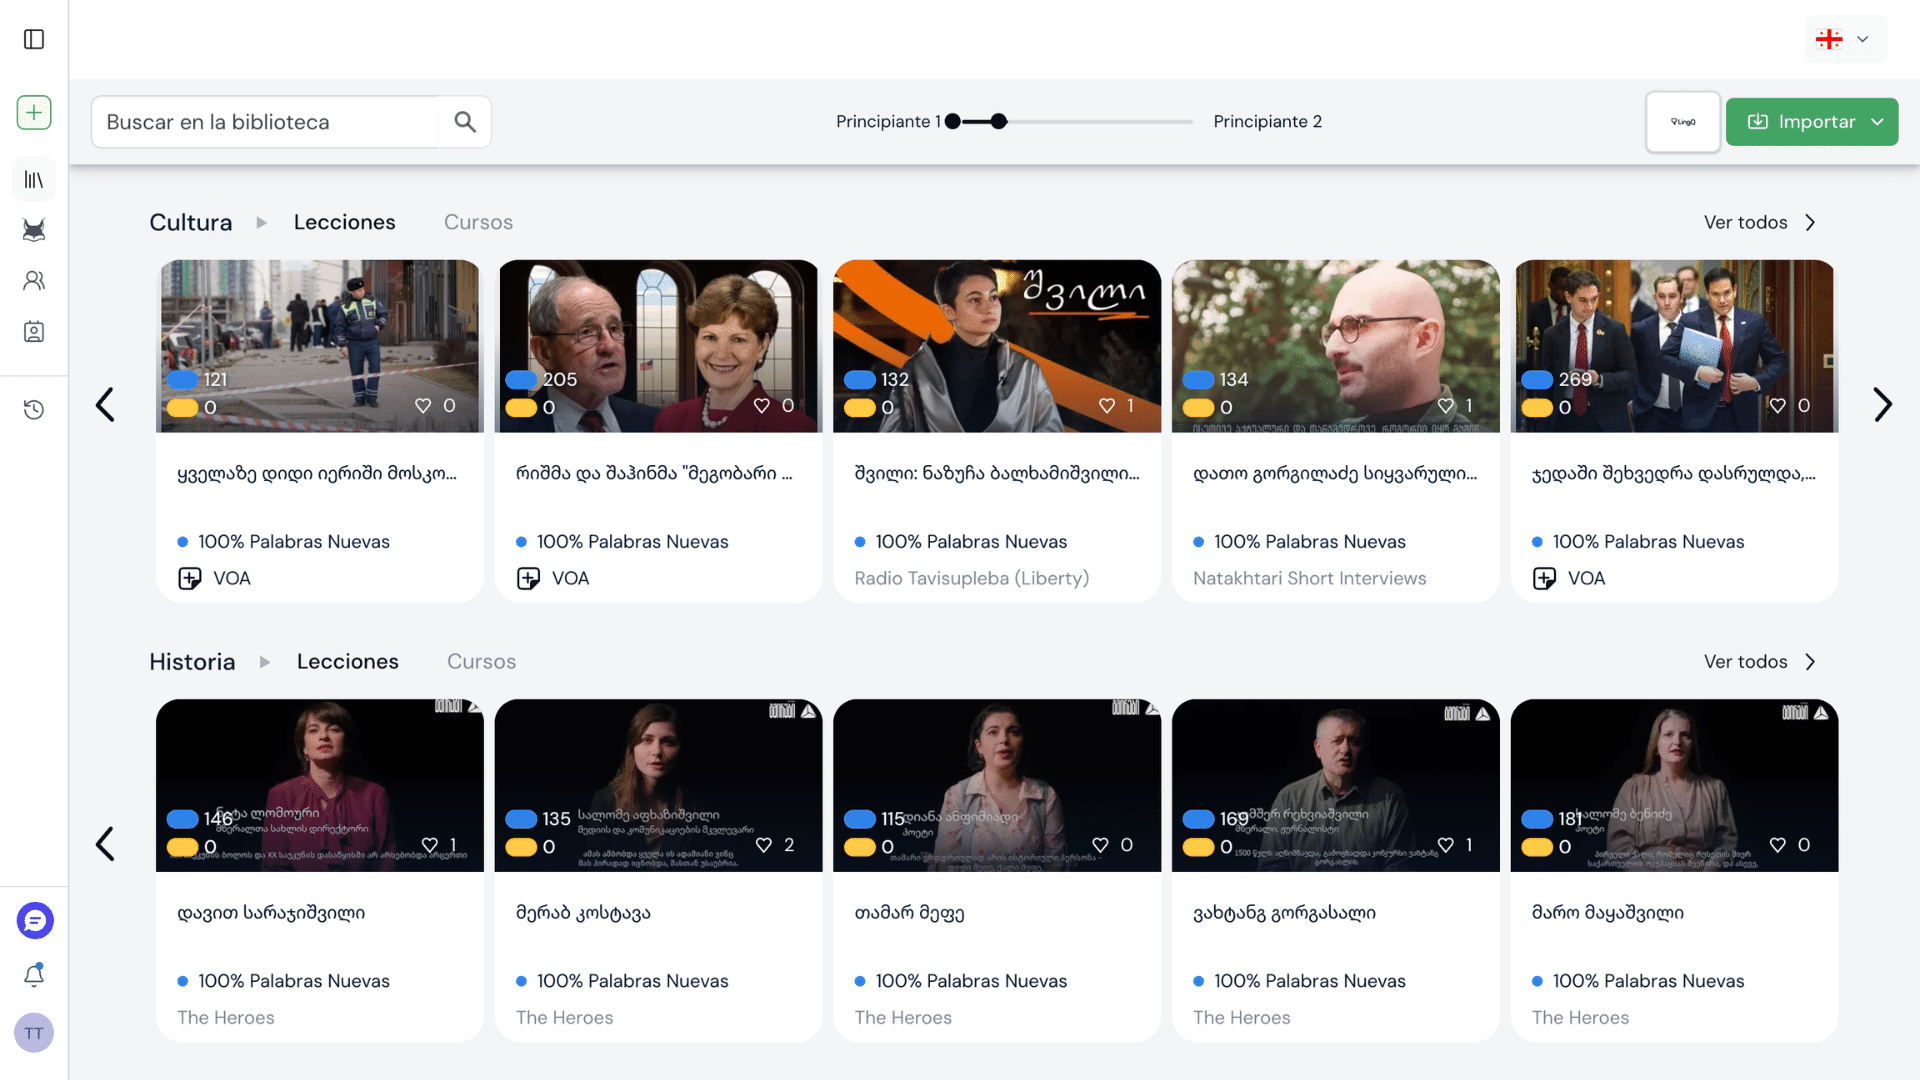Viewport: 1920px width, 1080px height.
Task: Open the language flag dropdown
Action: [1846, 39]
